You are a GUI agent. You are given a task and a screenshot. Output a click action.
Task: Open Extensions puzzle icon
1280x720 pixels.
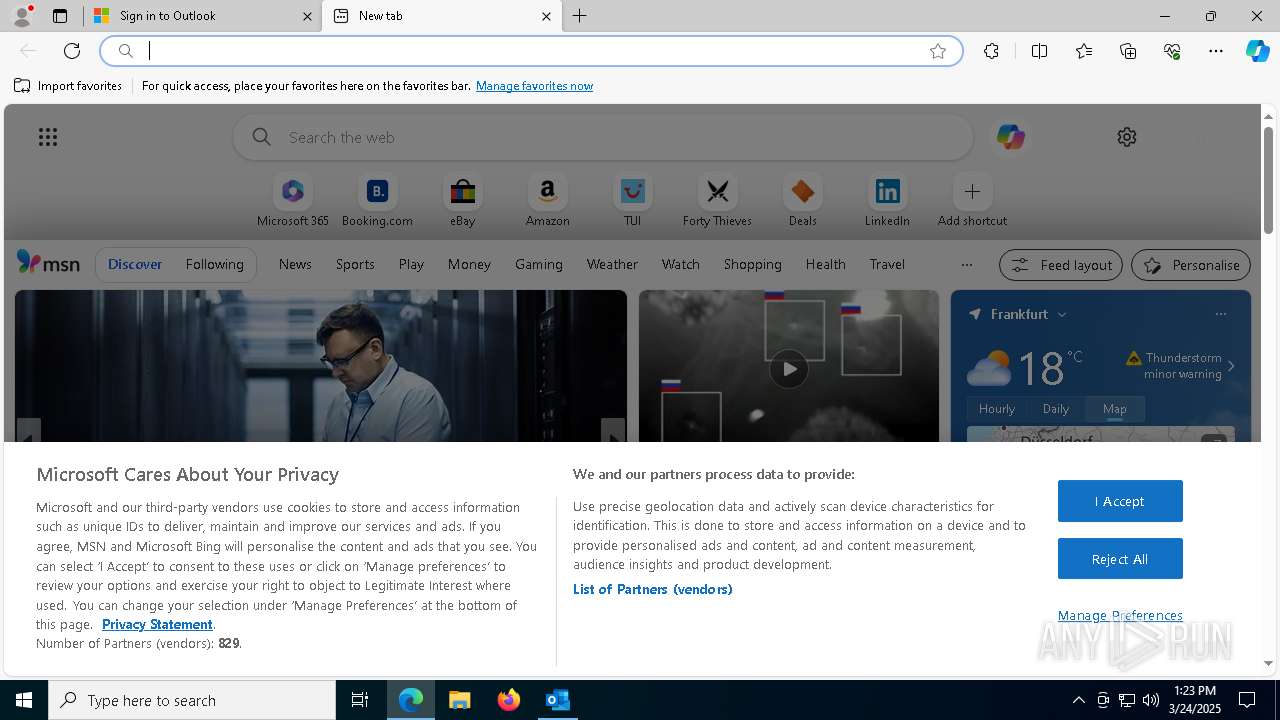991,51
